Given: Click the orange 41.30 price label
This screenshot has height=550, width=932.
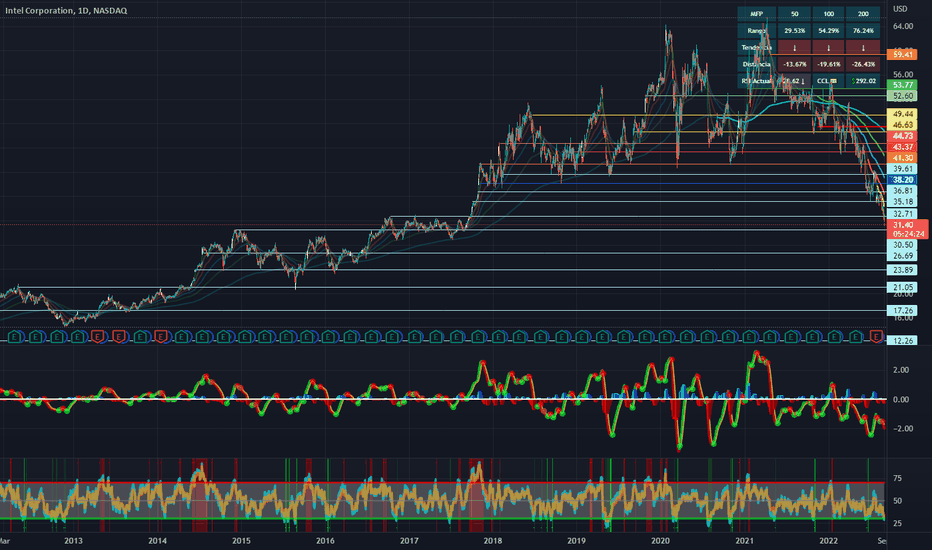Looking at the screenshot, I should (902, 158).
